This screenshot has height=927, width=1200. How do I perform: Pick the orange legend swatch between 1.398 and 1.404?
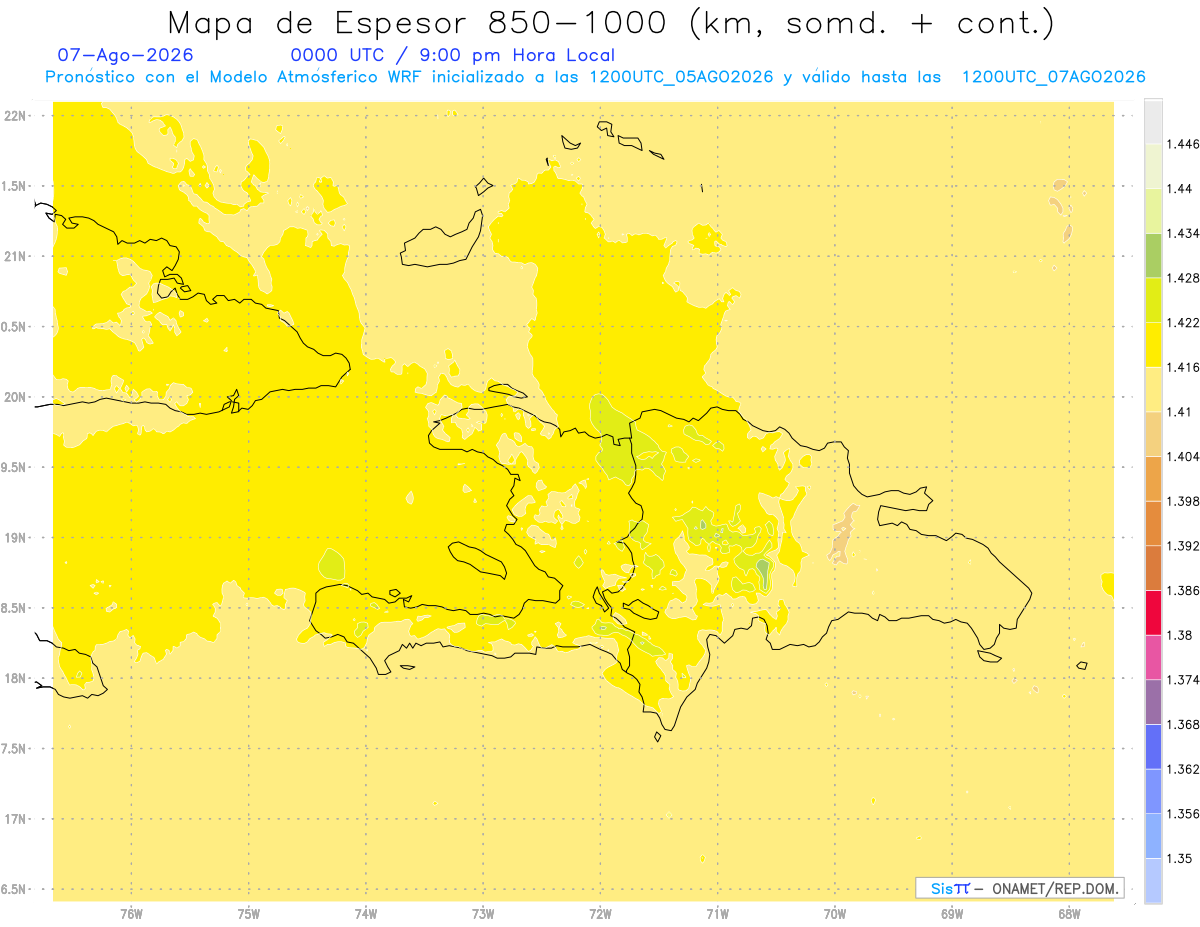1153,478
